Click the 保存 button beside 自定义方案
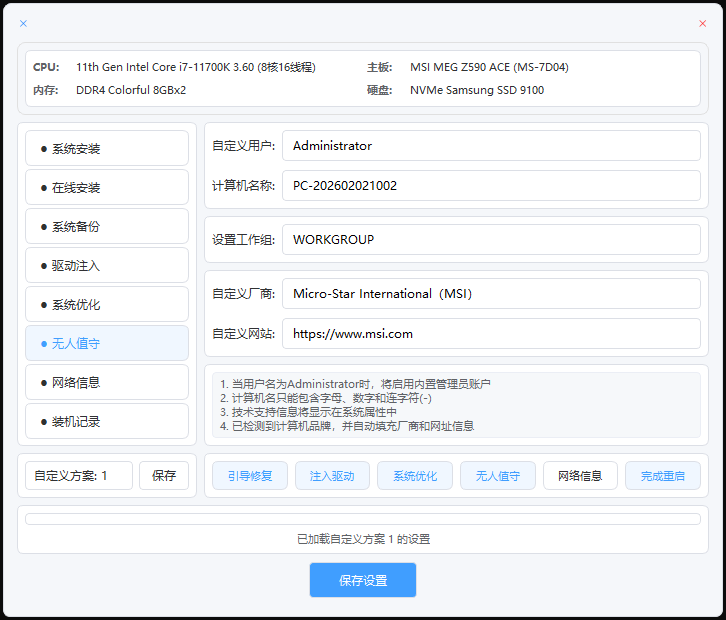The width and height of the screenshot is (726, 620). 164,476
